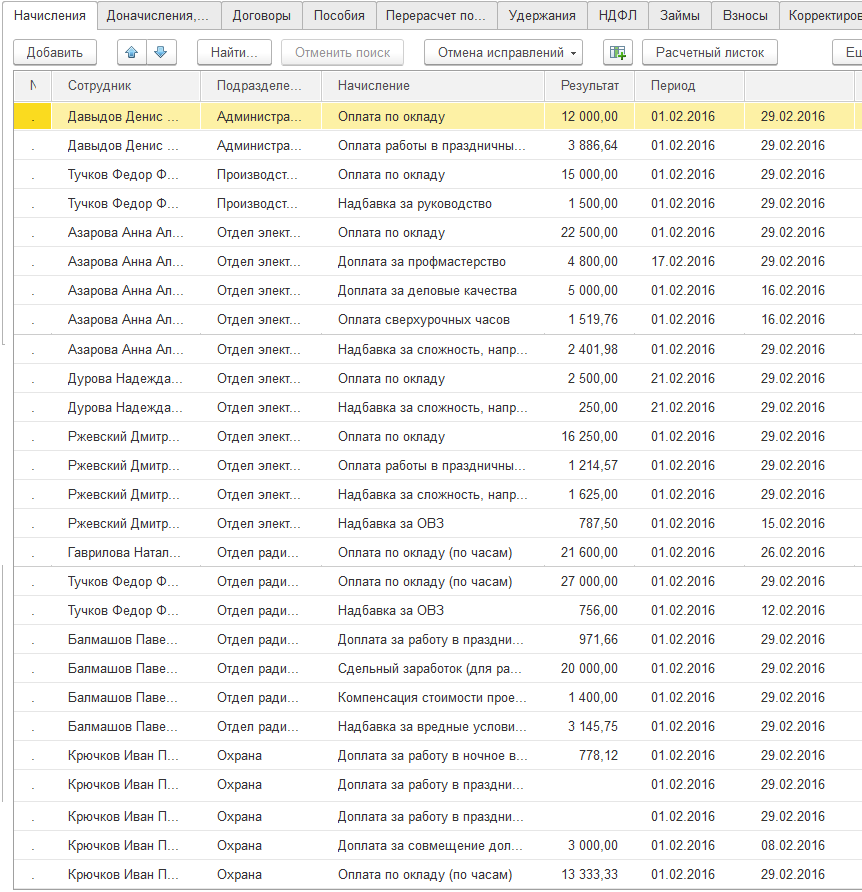The width and height of the screenshot is (862, 892).
Task: Switch to the Займы tab
Action: tap(680, 16)
